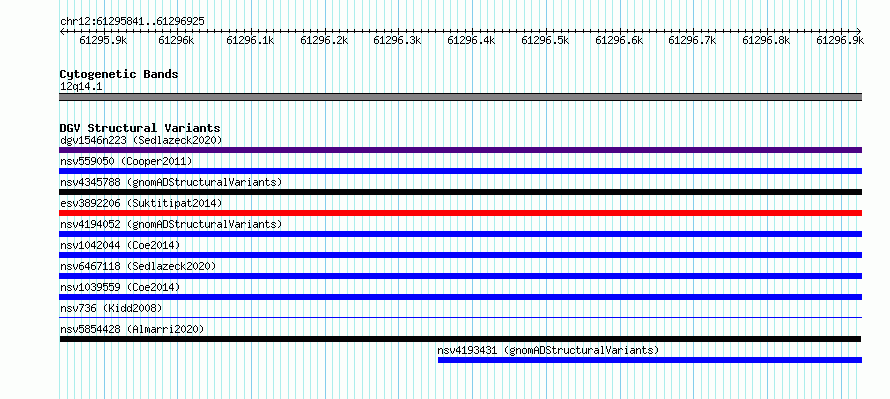Click the nsv1042044 blue variant bar
Screen dimensions: 890x399
pos(460,255)
